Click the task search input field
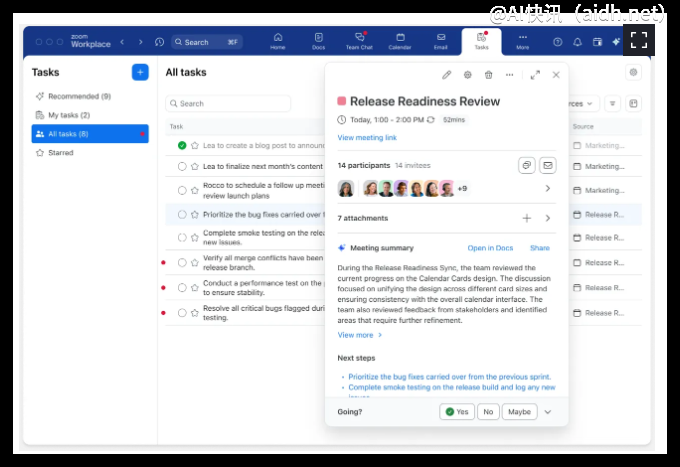680x467 pixels. coord(228,103)
